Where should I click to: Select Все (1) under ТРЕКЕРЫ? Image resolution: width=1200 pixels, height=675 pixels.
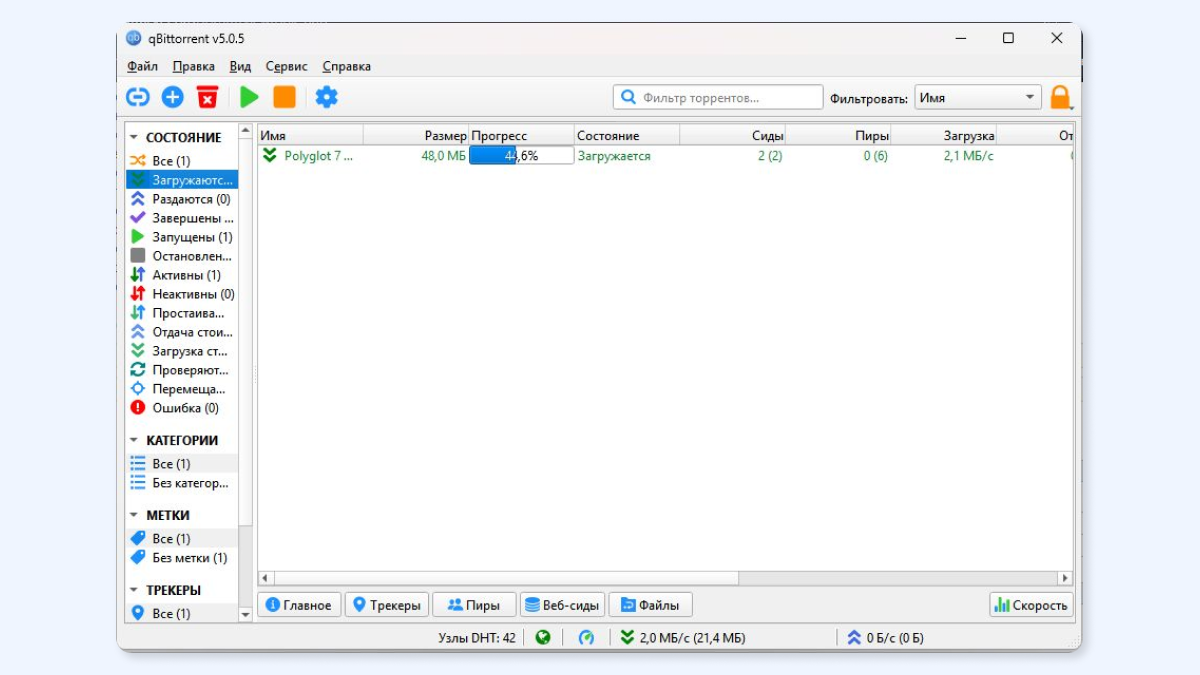tap(182, 614)
